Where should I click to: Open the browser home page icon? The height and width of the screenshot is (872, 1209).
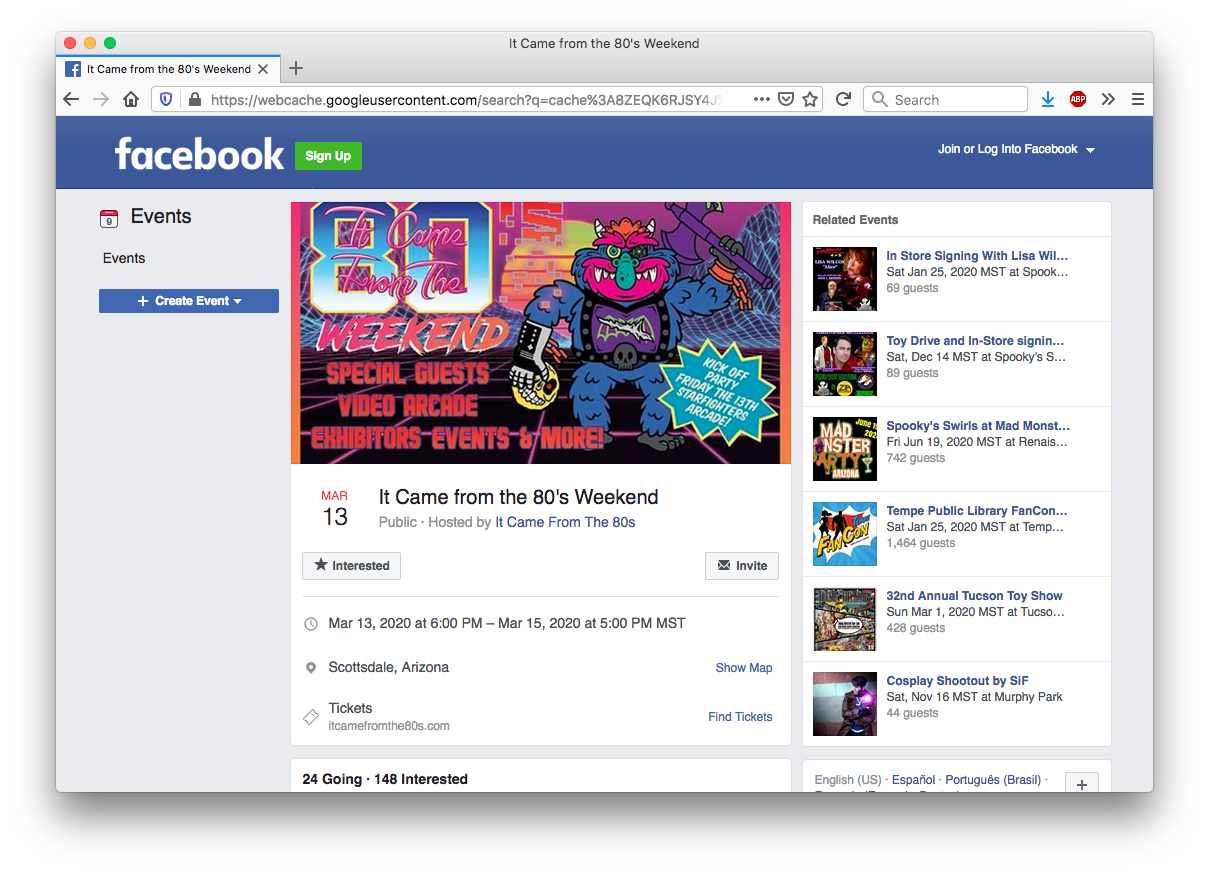point(131,99)
